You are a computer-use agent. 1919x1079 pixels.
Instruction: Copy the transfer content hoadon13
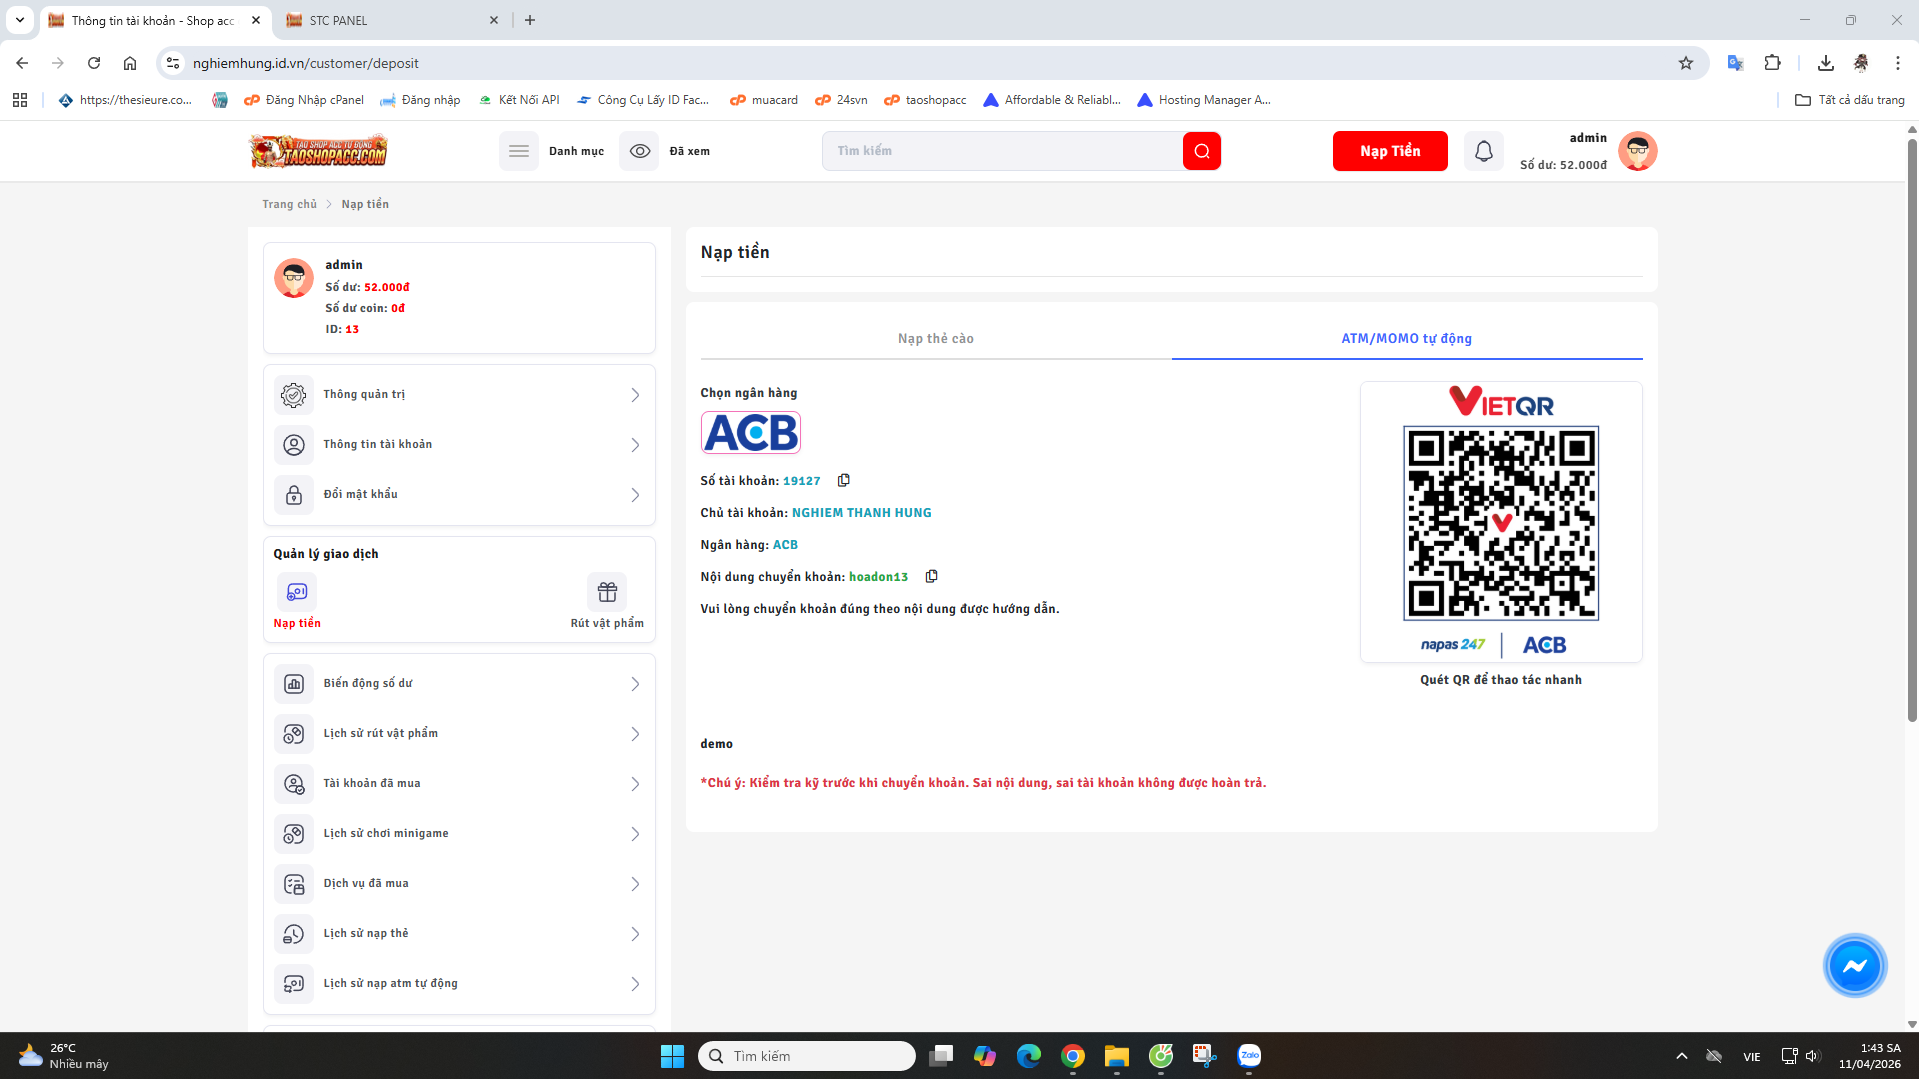(931, 577)
